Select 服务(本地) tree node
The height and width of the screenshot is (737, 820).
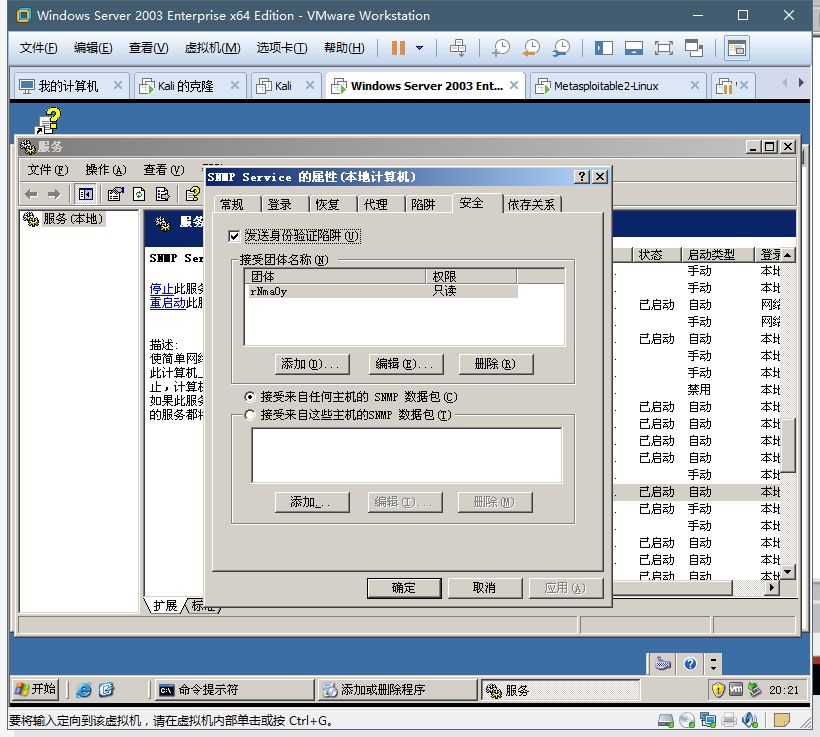(73, 219)
